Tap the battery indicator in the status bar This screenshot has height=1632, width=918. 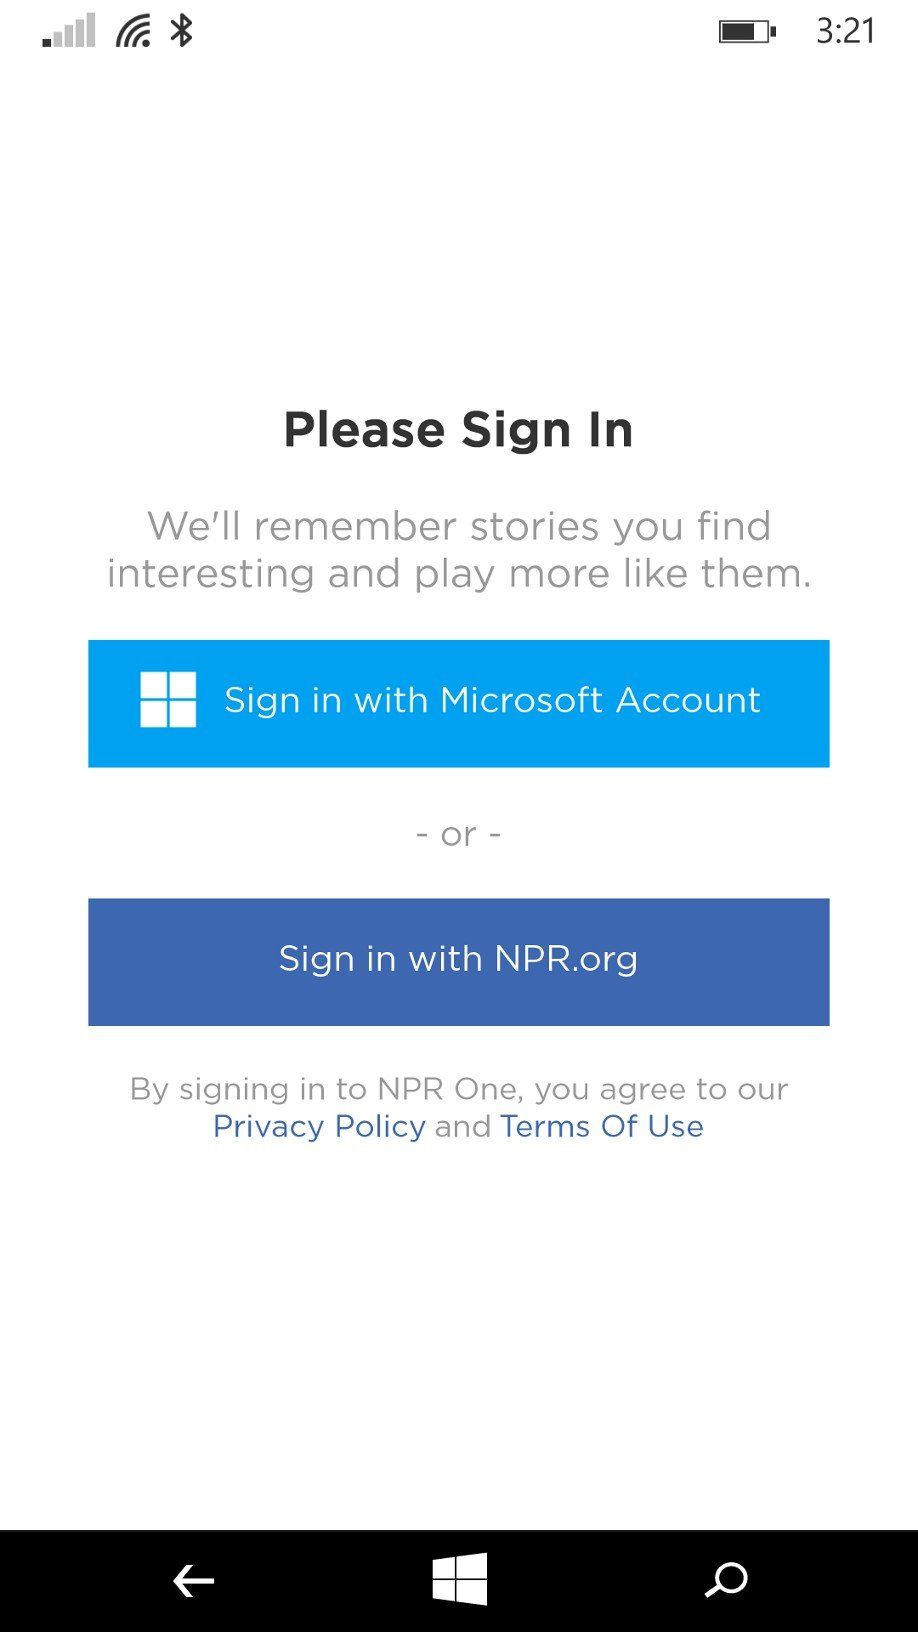click(x=744, y=31)
